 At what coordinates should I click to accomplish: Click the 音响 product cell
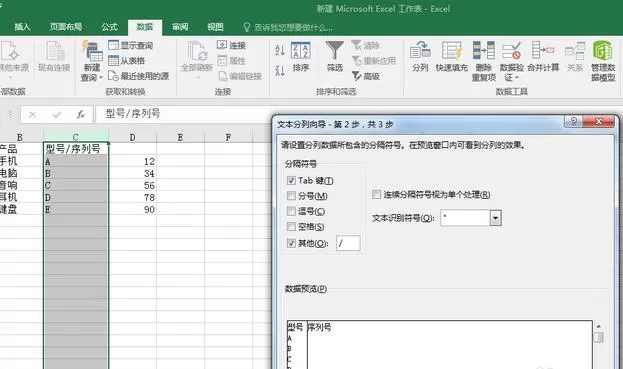coord(21,185)
